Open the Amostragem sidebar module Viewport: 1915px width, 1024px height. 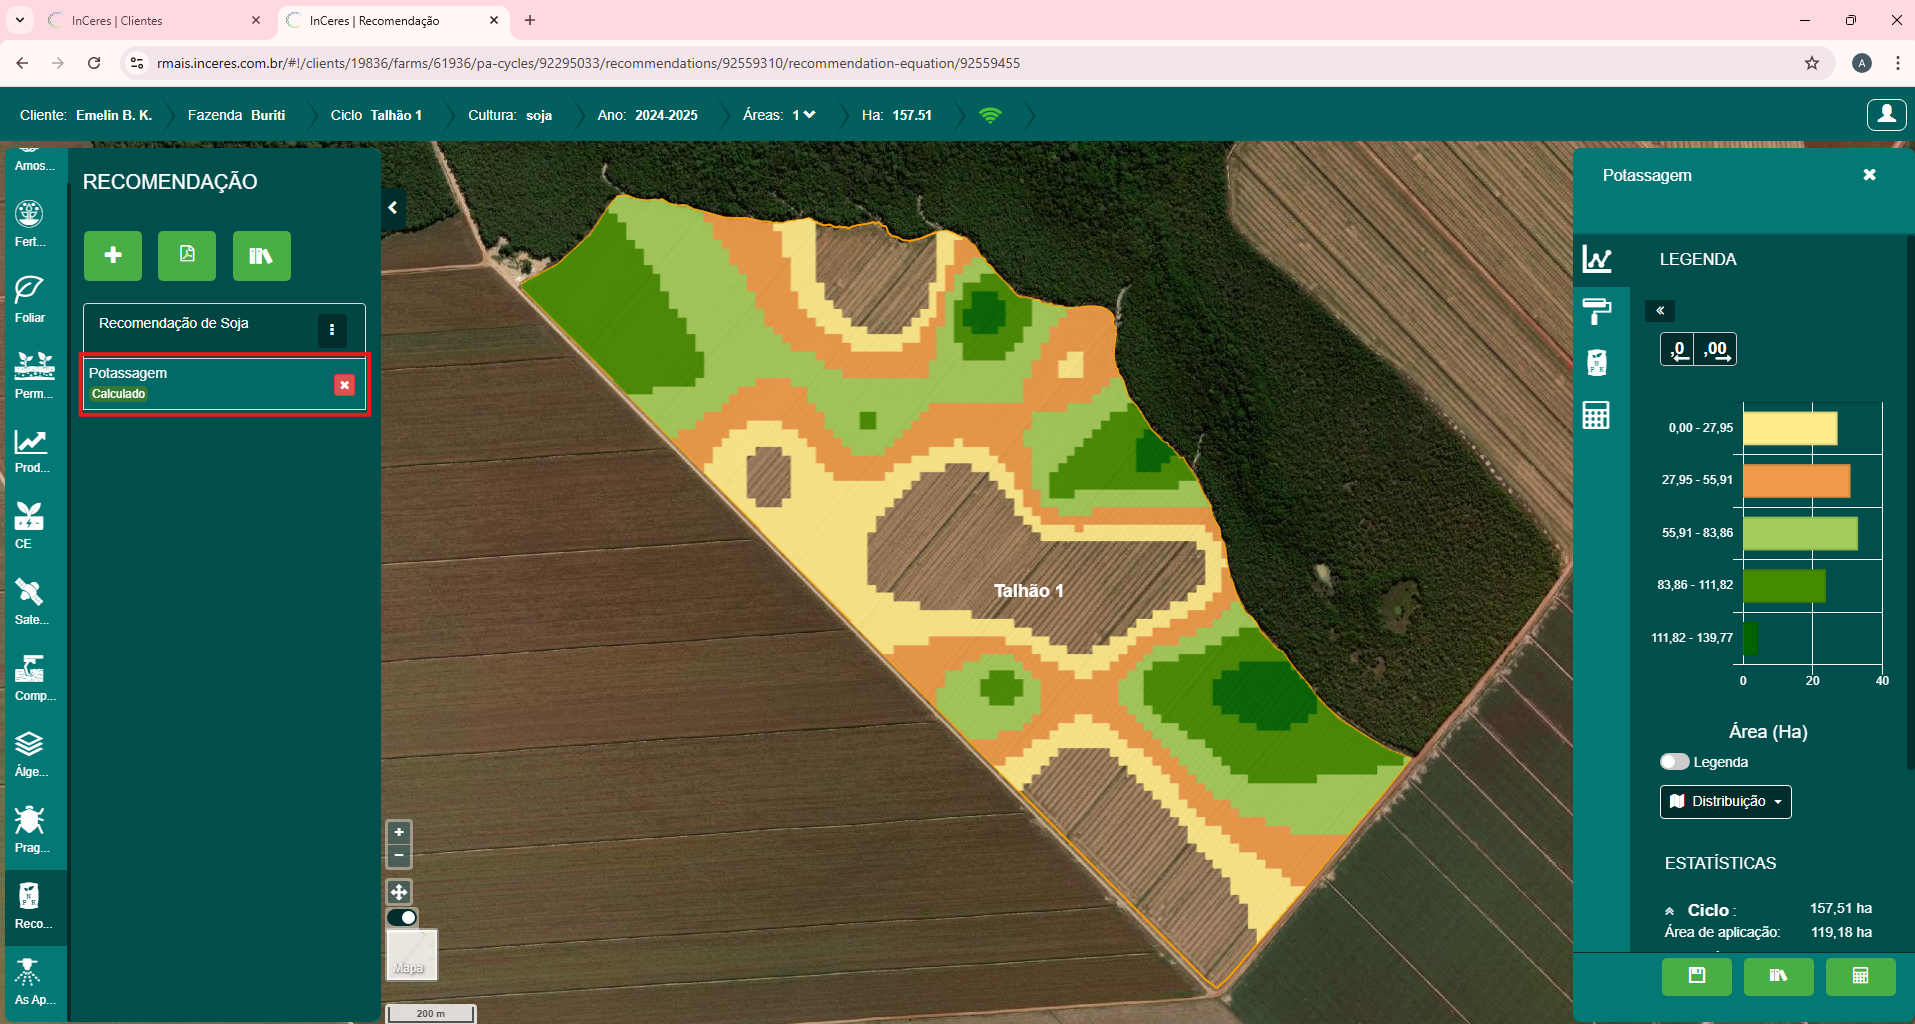[x=34, y=160]
